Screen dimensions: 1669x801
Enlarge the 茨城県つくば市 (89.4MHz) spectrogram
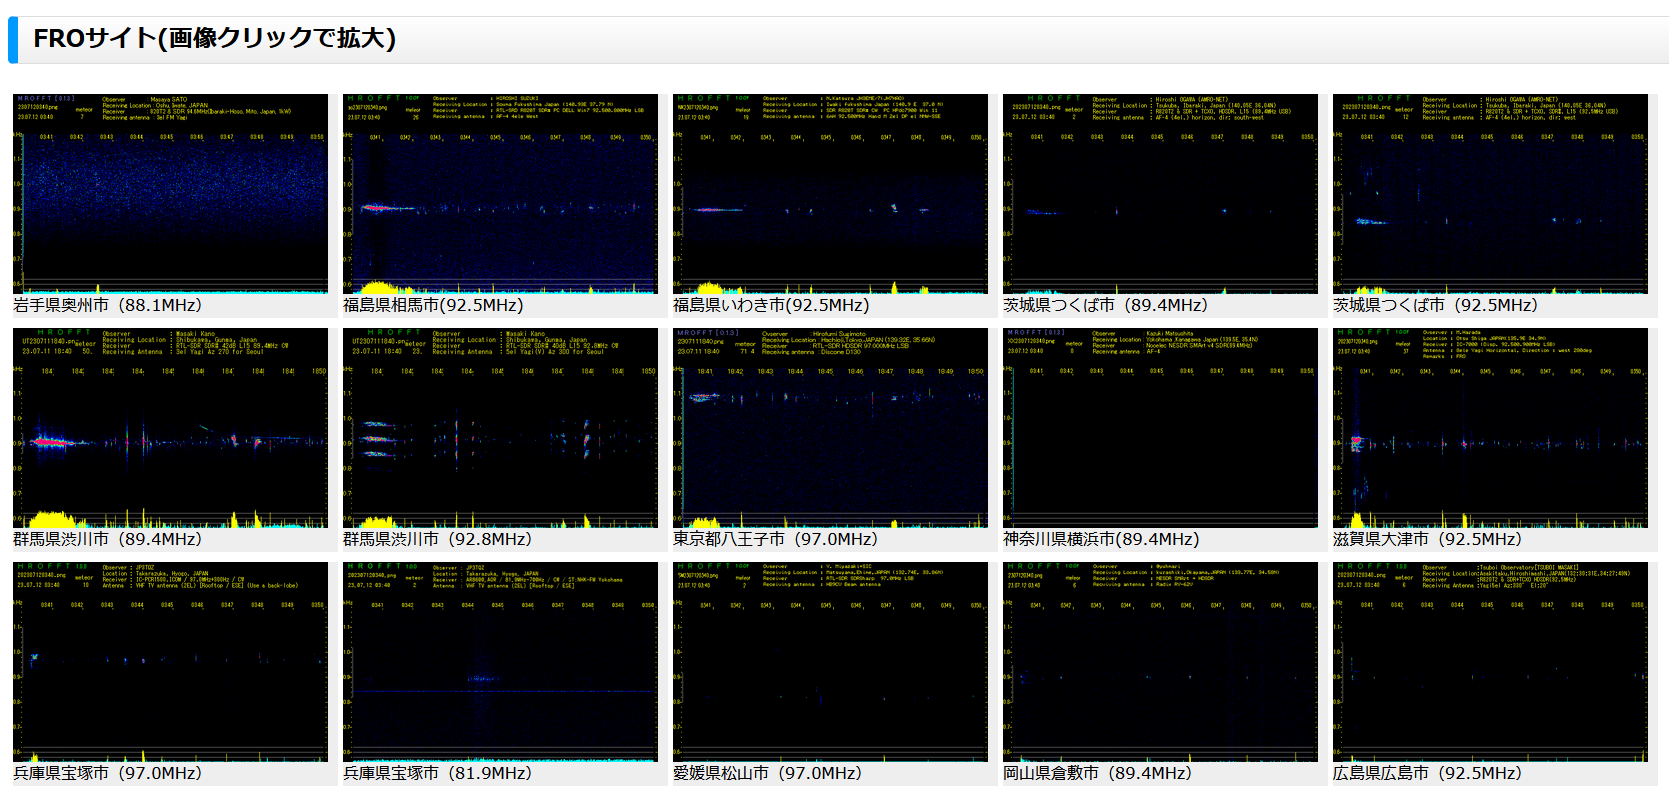tap(1160, 194)
